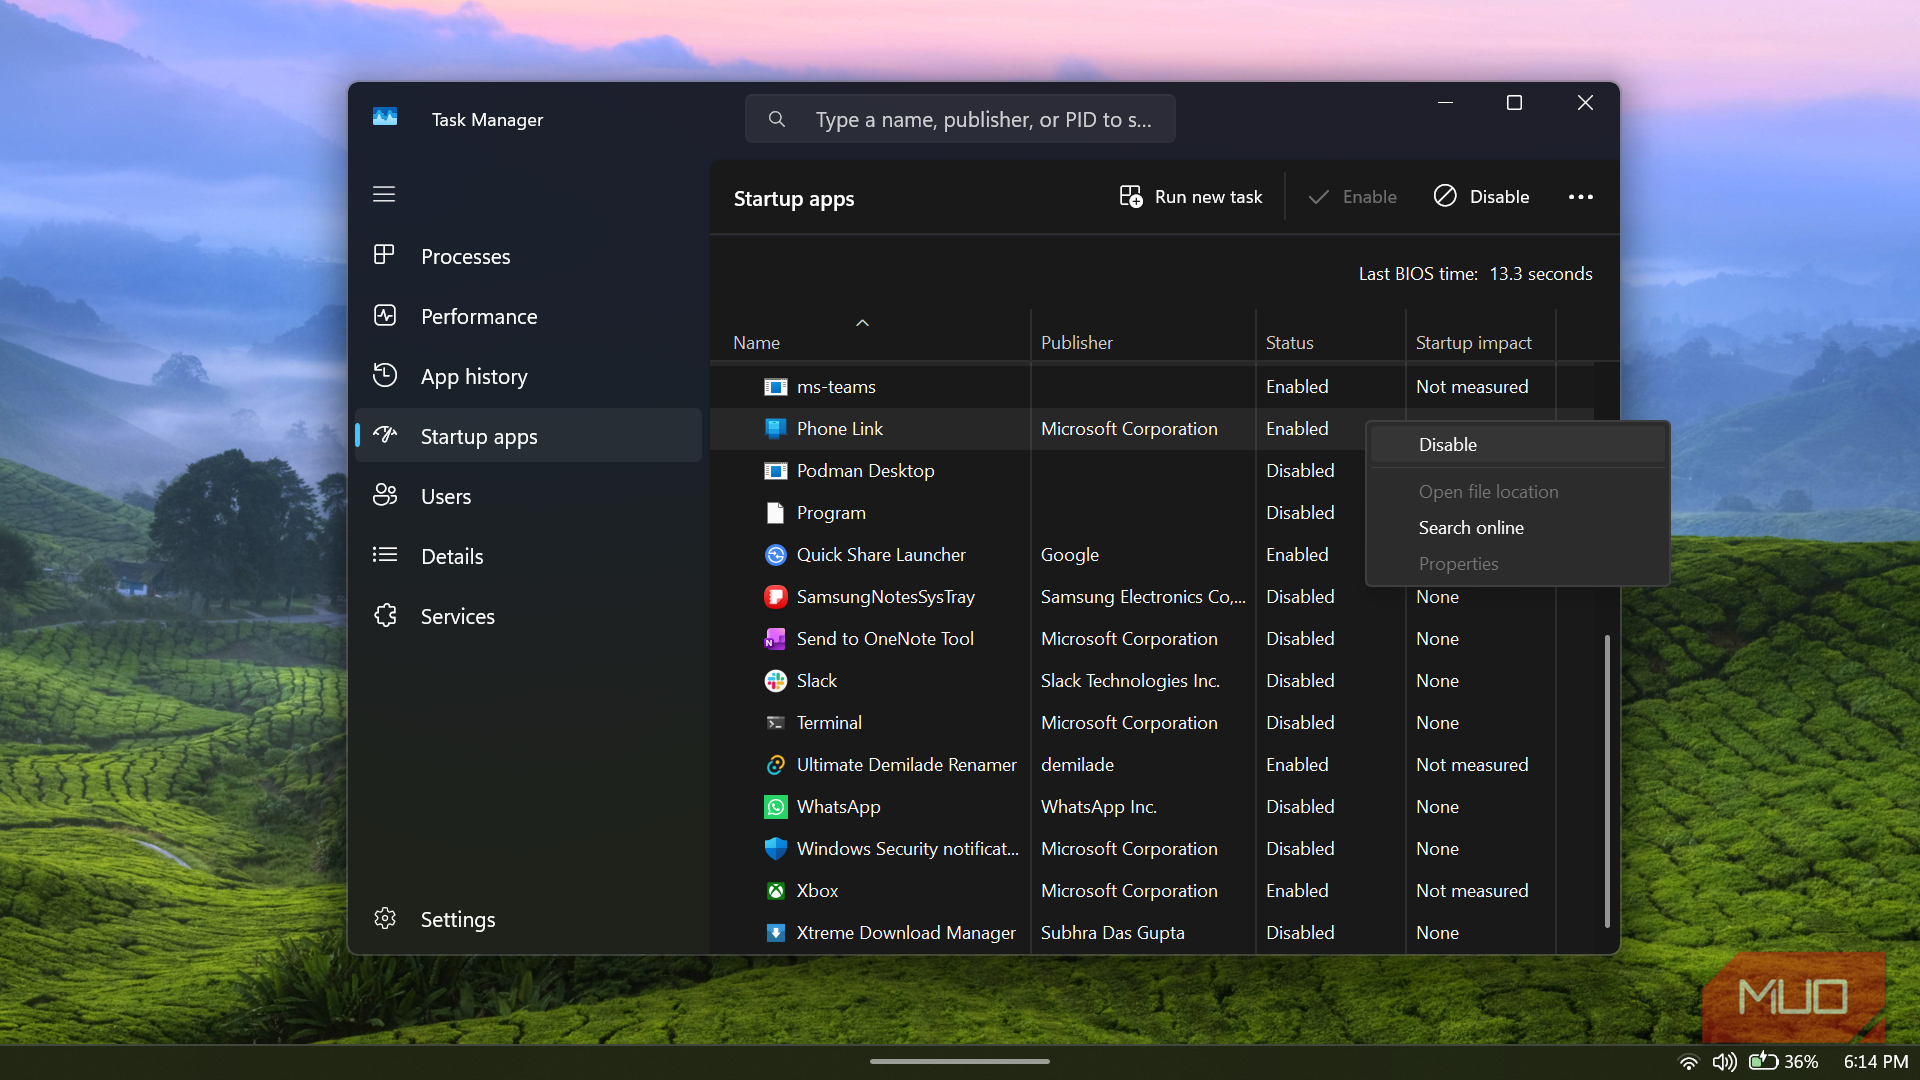Image resolution: width=1920 pixels, height=1080 pixels.
Task: Click the Details list icon
Action: click(x=384, y=555)
